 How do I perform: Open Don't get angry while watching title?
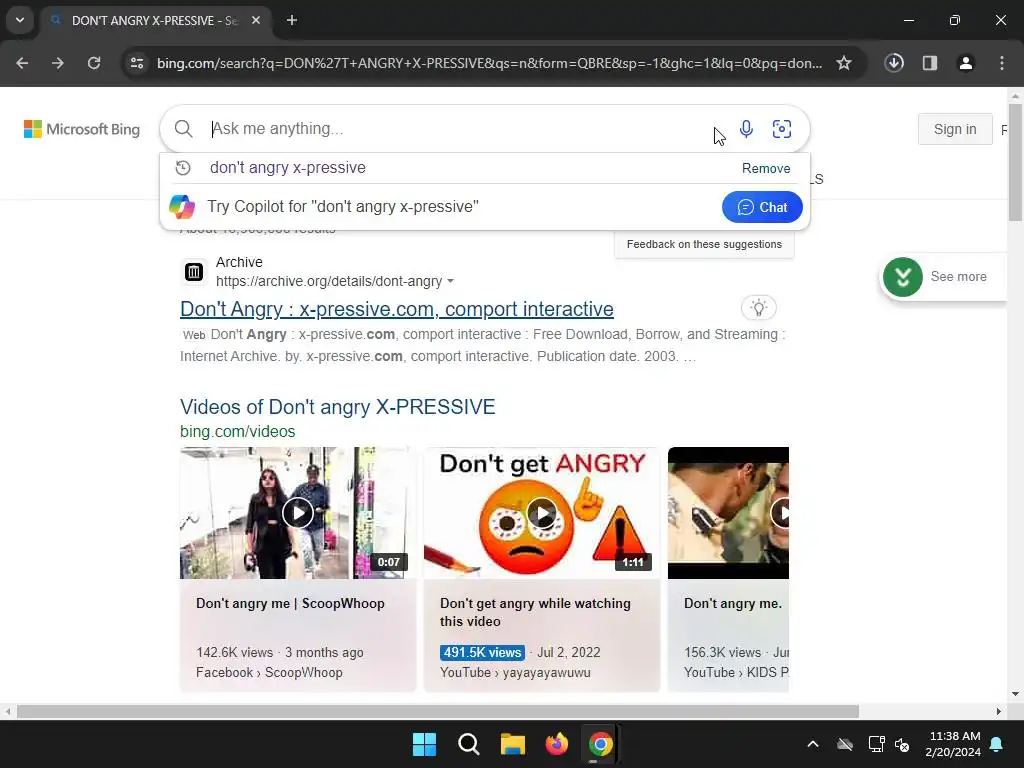536,613
